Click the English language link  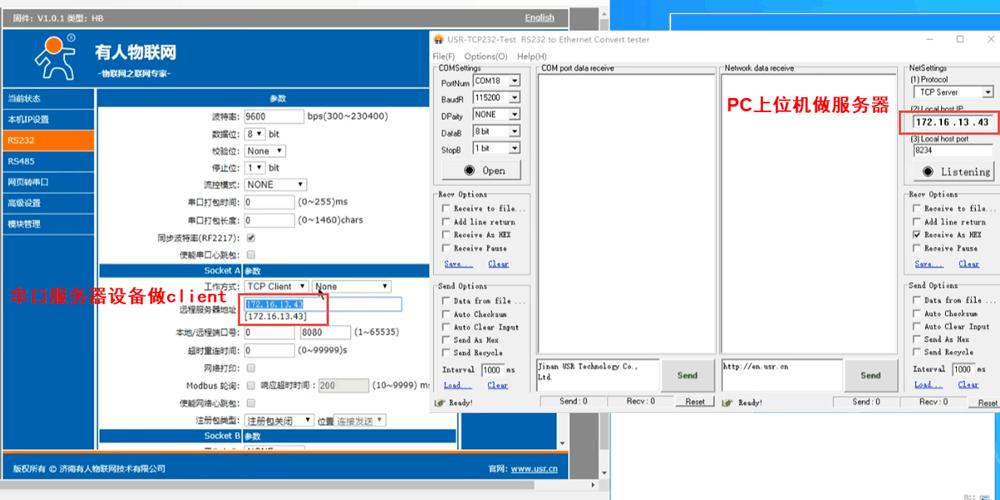pyautogui.click(x=538, y=18)
